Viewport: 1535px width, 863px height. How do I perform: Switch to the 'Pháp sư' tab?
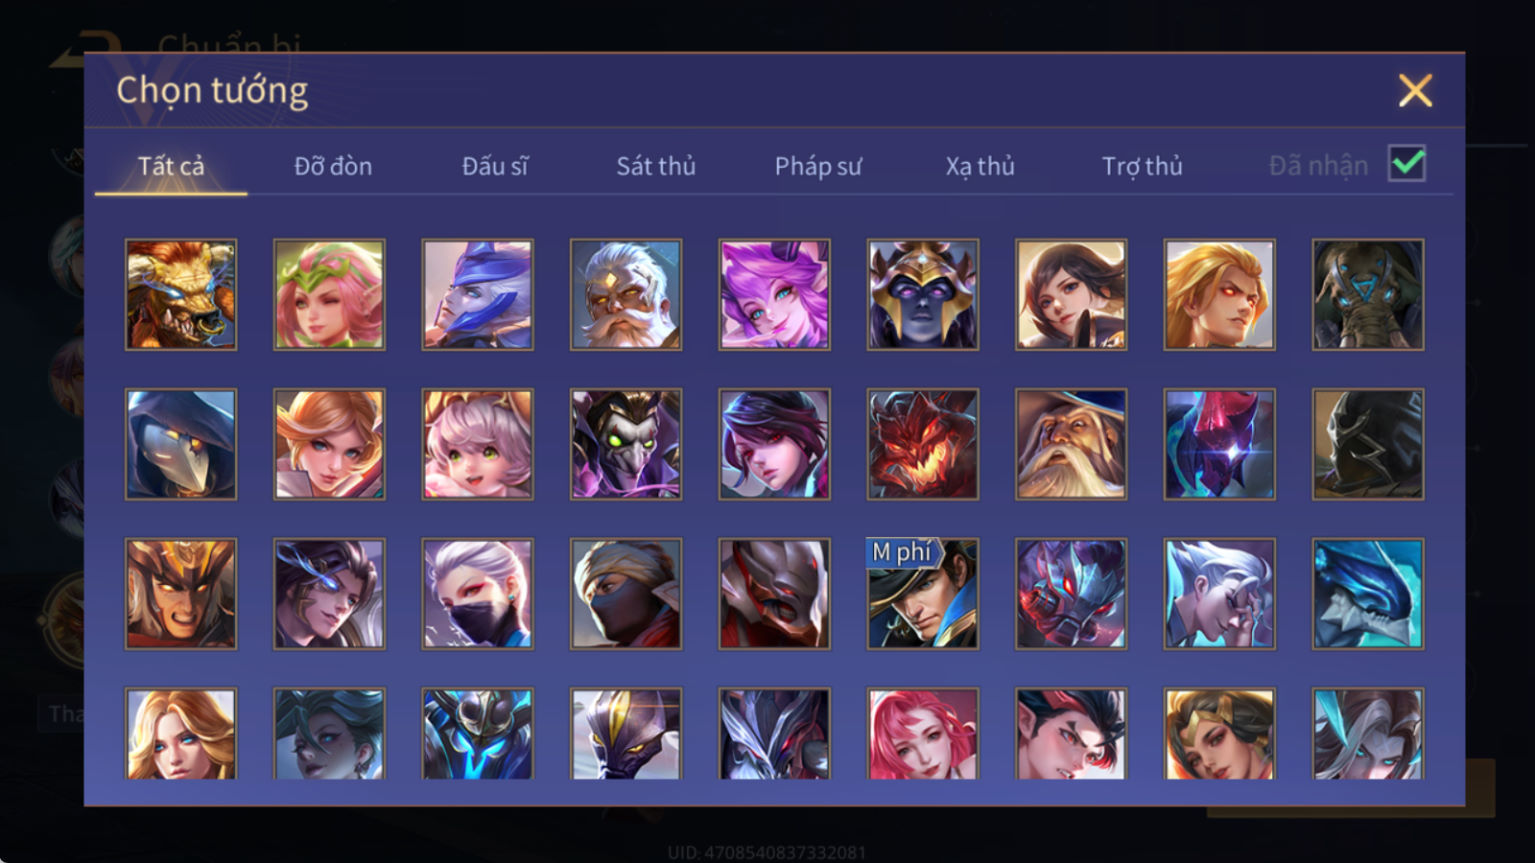(818, 166)
